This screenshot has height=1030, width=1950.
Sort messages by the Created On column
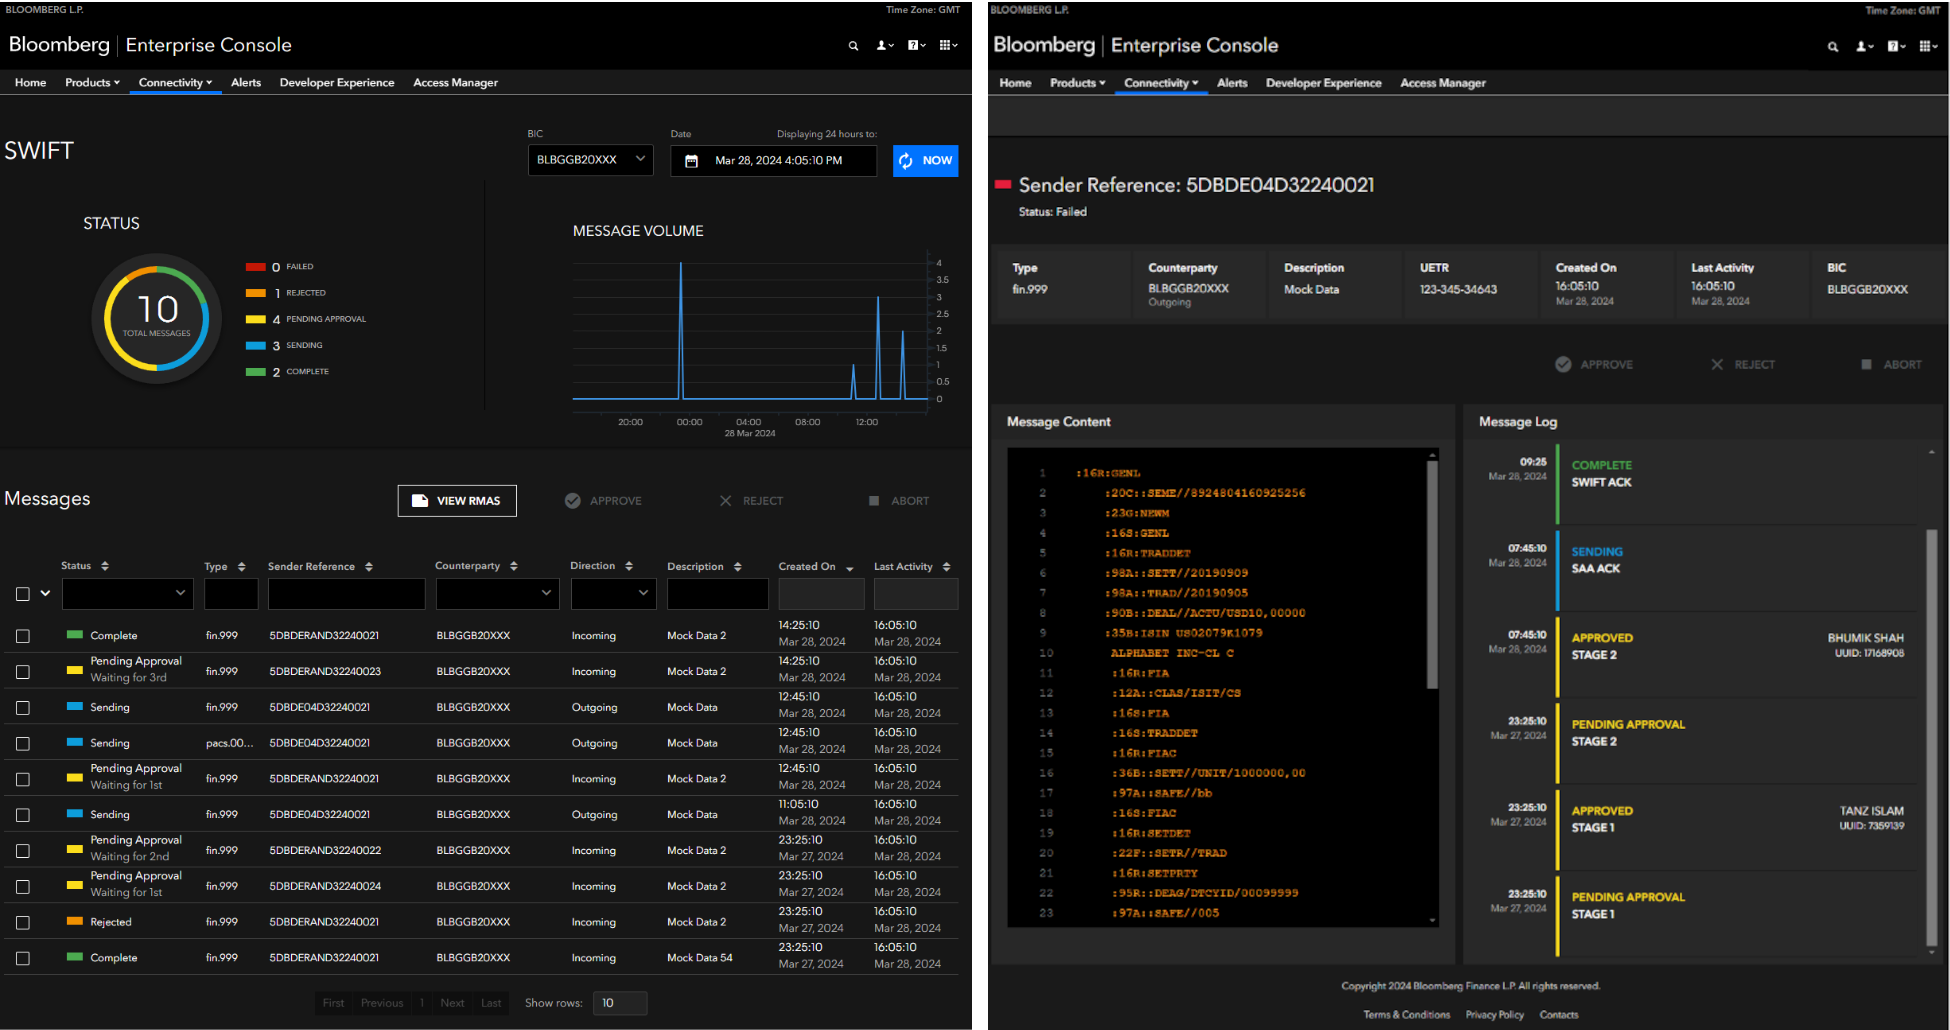click(849, 567)
